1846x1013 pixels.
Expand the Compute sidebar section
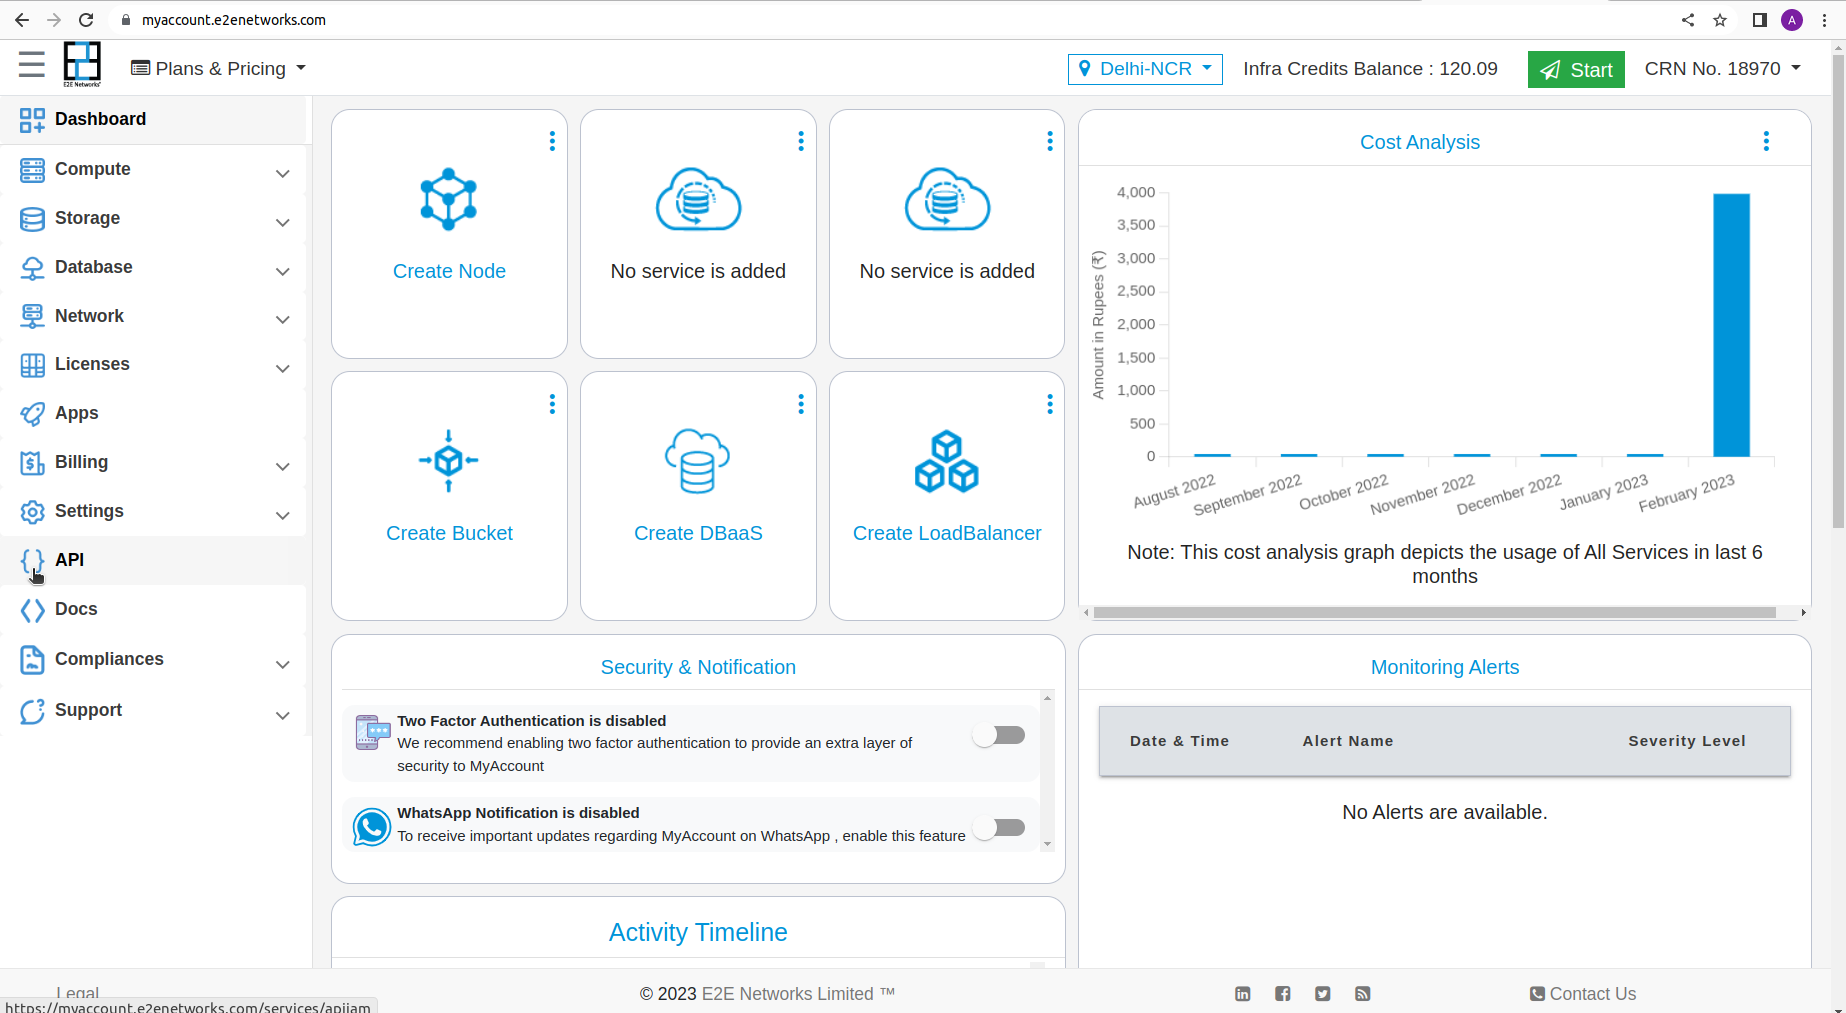154,170
